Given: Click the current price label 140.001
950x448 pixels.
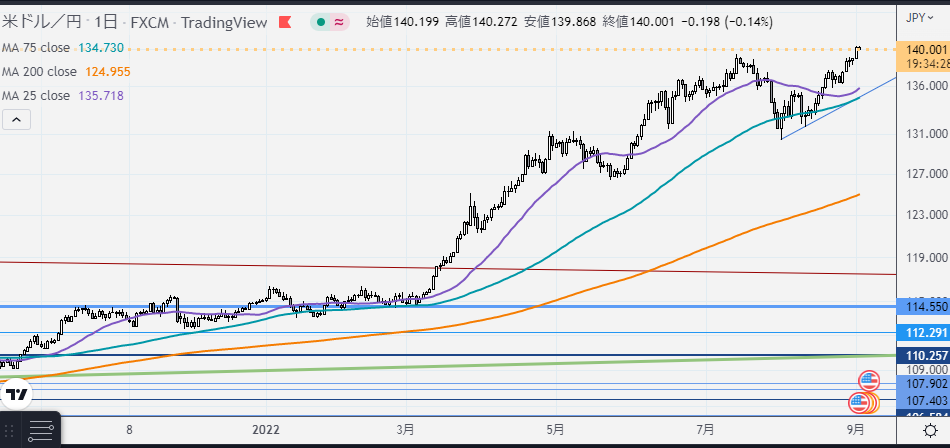Looking at the screenshot, I should point(927,50).
